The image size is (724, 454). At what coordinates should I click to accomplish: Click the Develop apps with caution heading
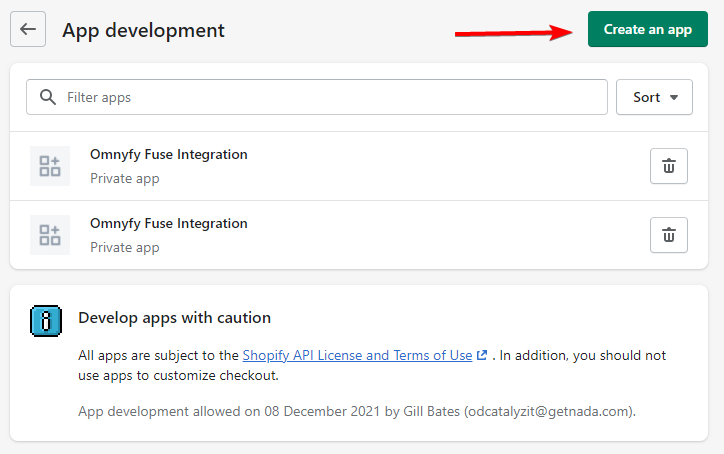pos(175,318)
